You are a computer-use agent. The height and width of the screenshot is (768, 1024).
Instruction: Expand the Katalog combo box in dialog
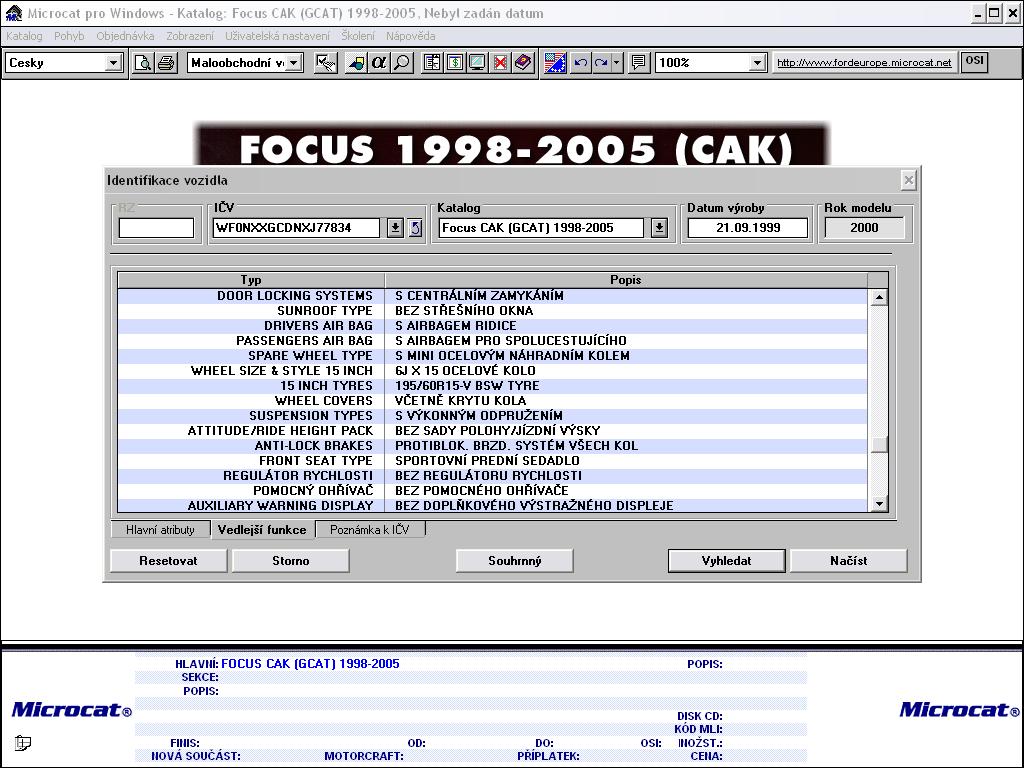659,228
